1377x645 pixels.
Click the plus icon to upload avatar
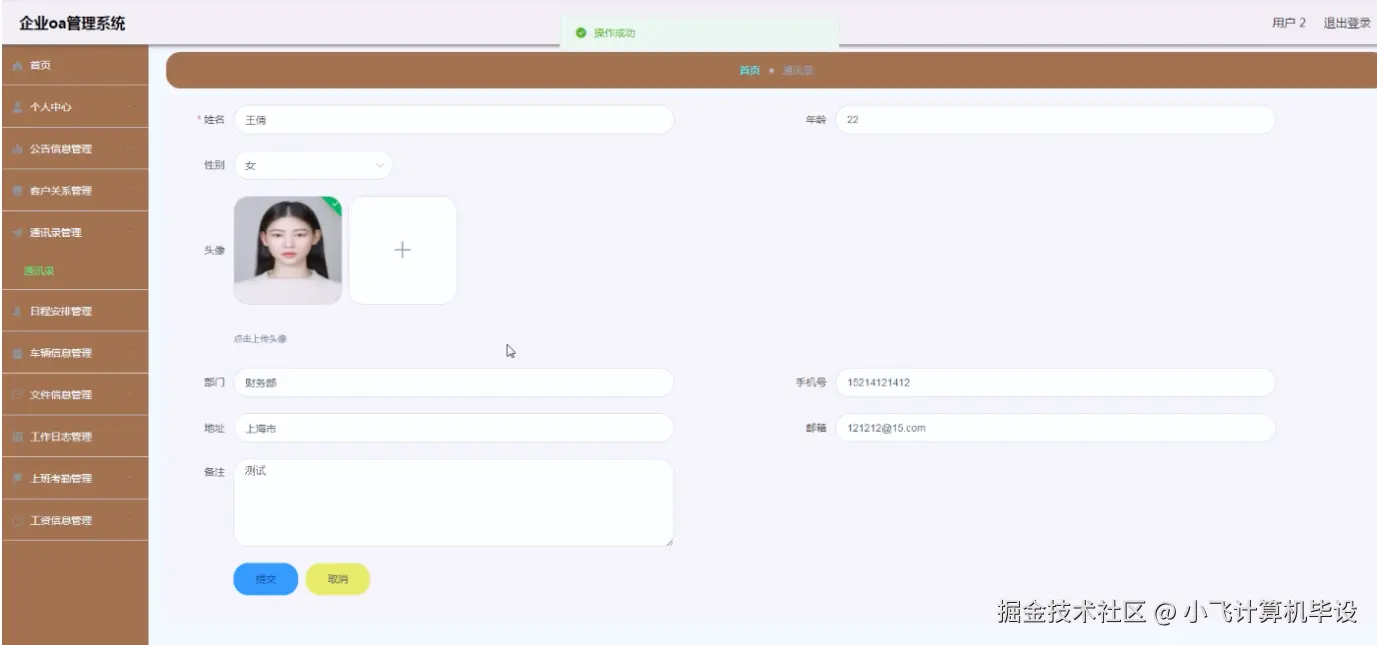click(x=402, y=250)
